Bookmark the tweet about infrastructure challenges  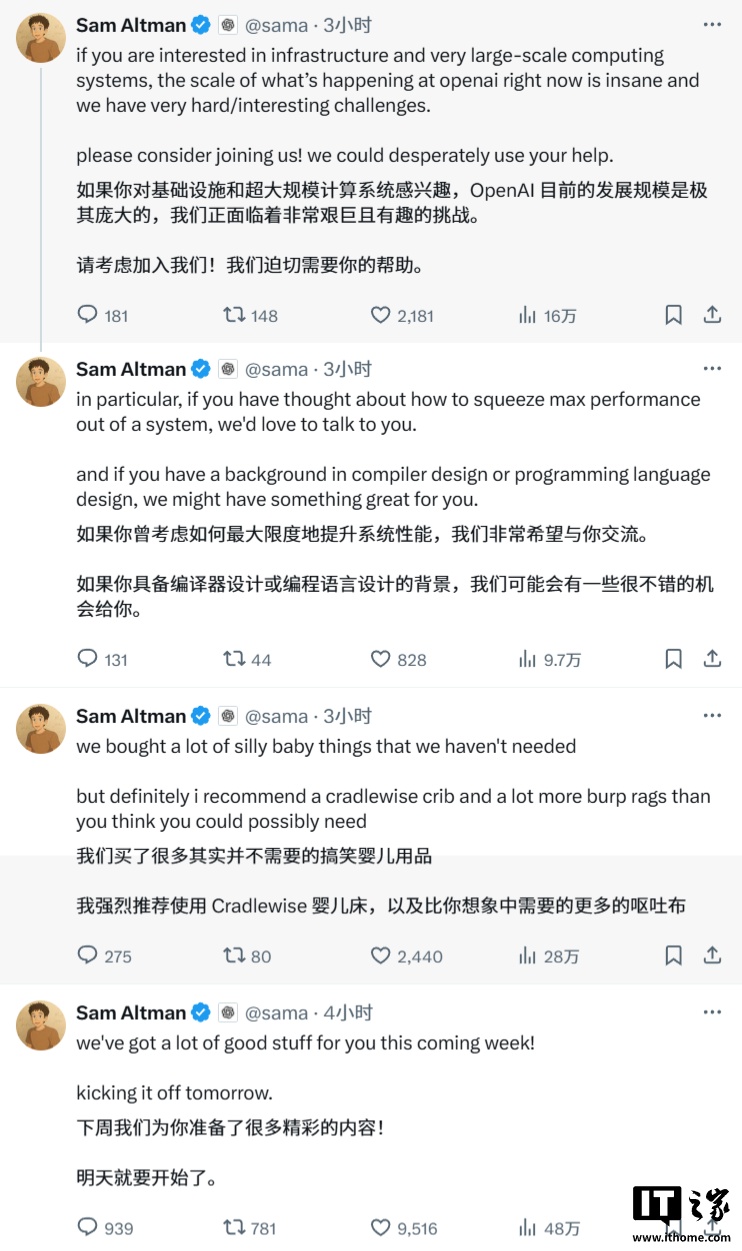pyautogui.click(x=674, y=315)
